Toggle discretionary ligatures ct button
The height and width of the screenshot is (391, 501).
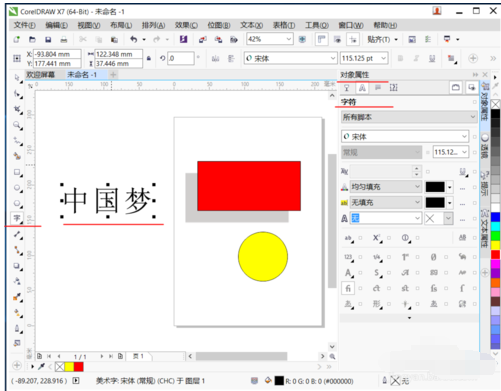[x=376, y=288]
